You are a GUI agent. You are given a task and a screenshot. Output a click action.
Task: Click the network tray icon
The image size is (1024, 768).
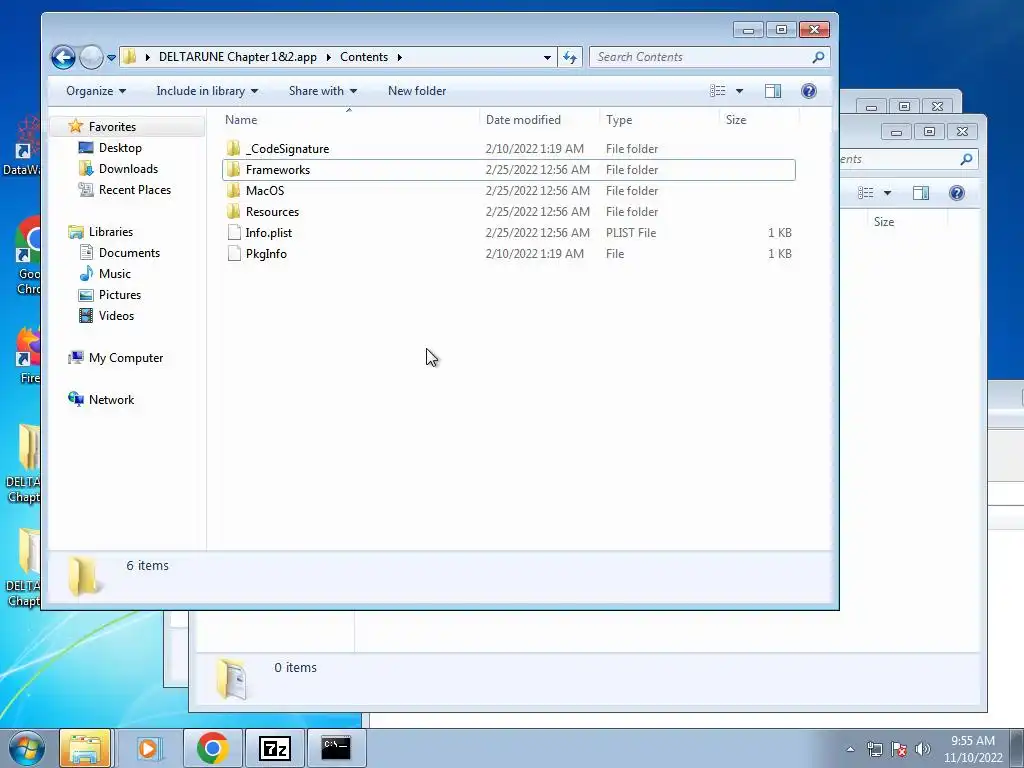click(874, 749)
